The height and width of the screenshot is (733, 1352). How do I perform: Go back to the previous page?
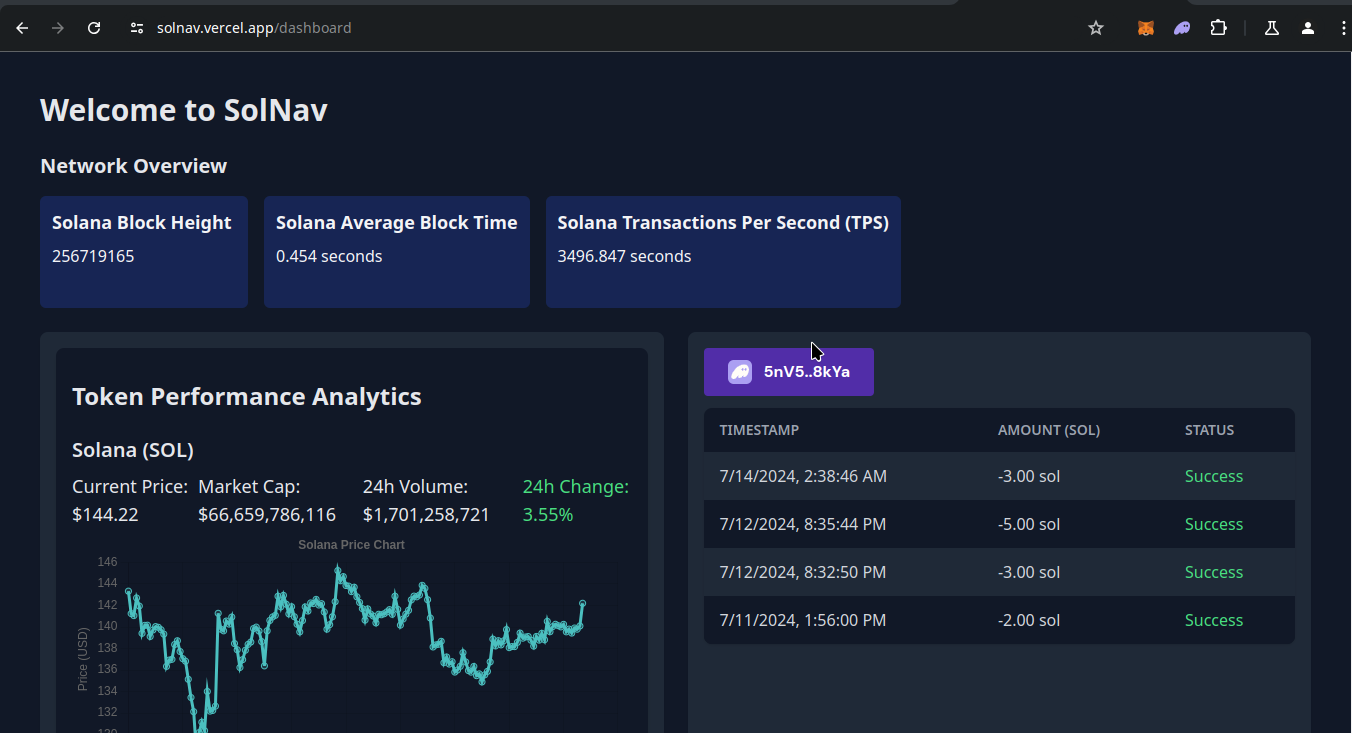(x=22, y=28)
